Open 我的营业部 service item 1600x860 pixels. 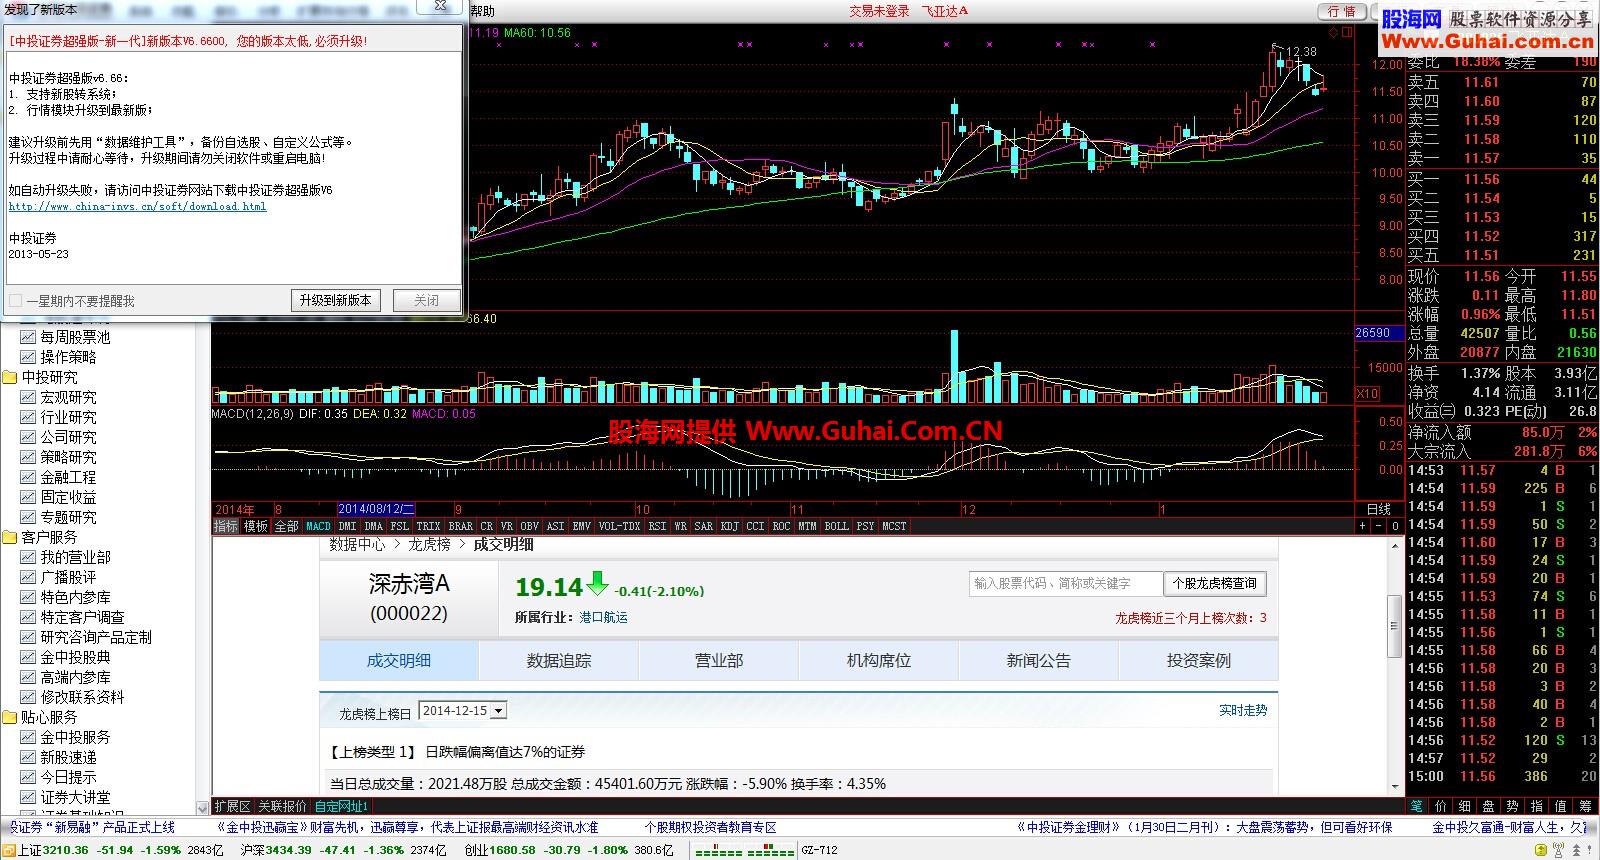[x=75, y=557]
